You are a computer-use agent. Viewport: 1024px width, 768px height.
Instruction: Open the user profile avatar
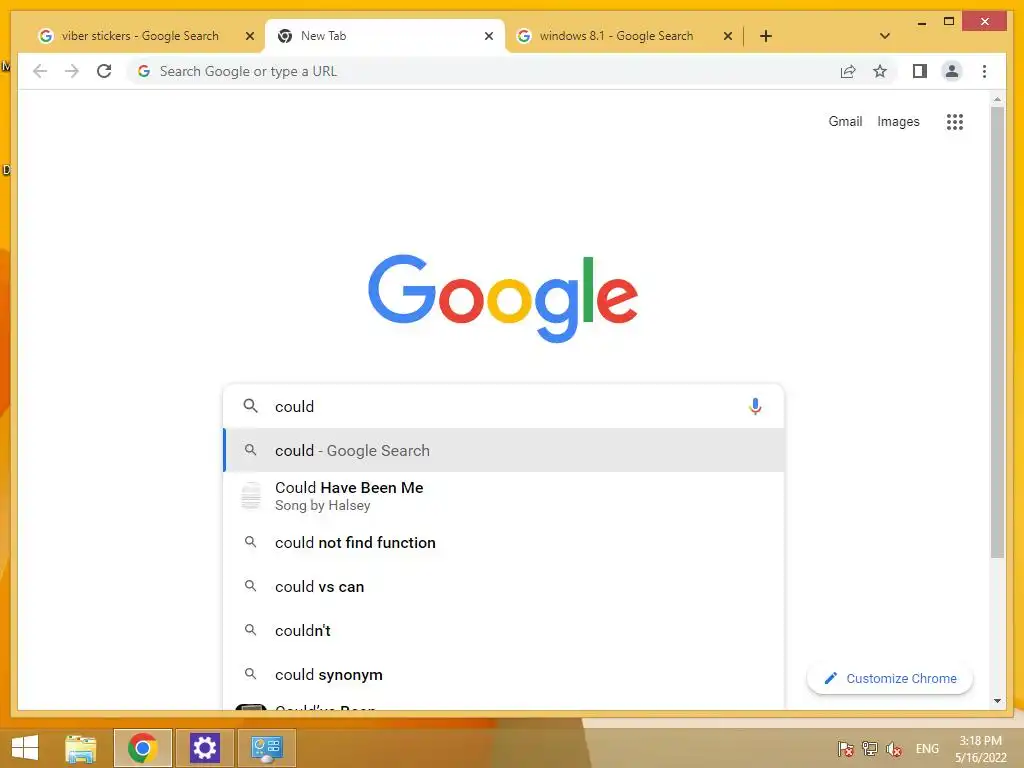952,71
